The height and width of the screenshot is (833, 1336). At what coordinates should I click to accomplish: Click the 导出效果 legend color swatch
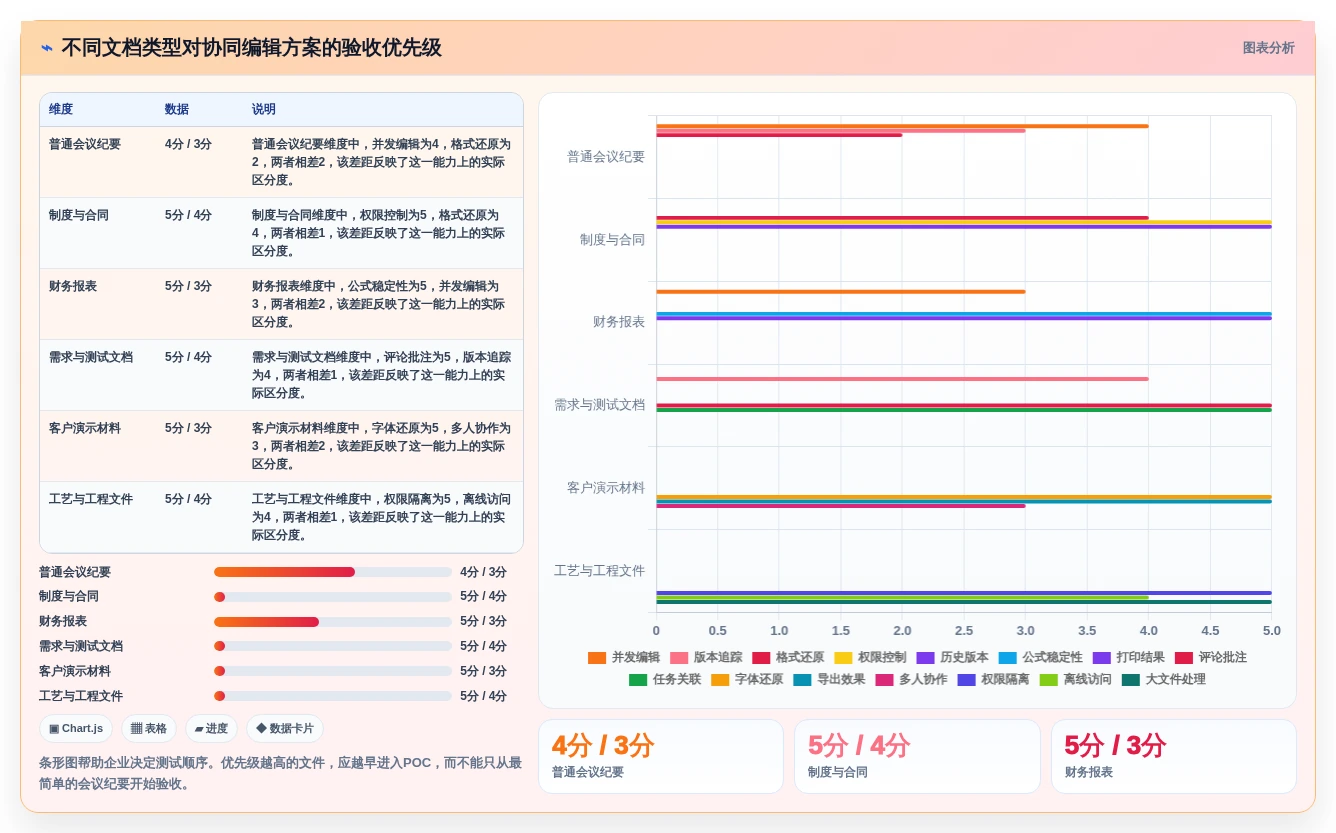pos(802,680)
